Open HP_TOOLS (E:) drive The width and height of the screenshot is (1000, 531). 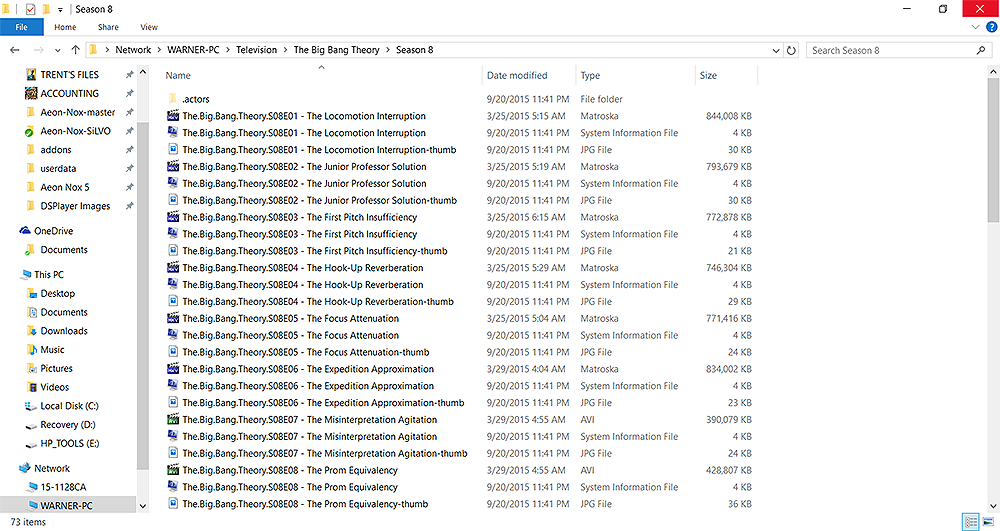pos(70,444)
